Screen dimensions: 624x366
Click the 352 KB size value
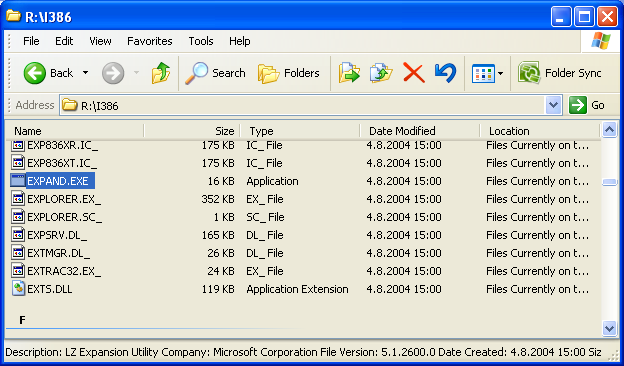click(x=218, y=199)
